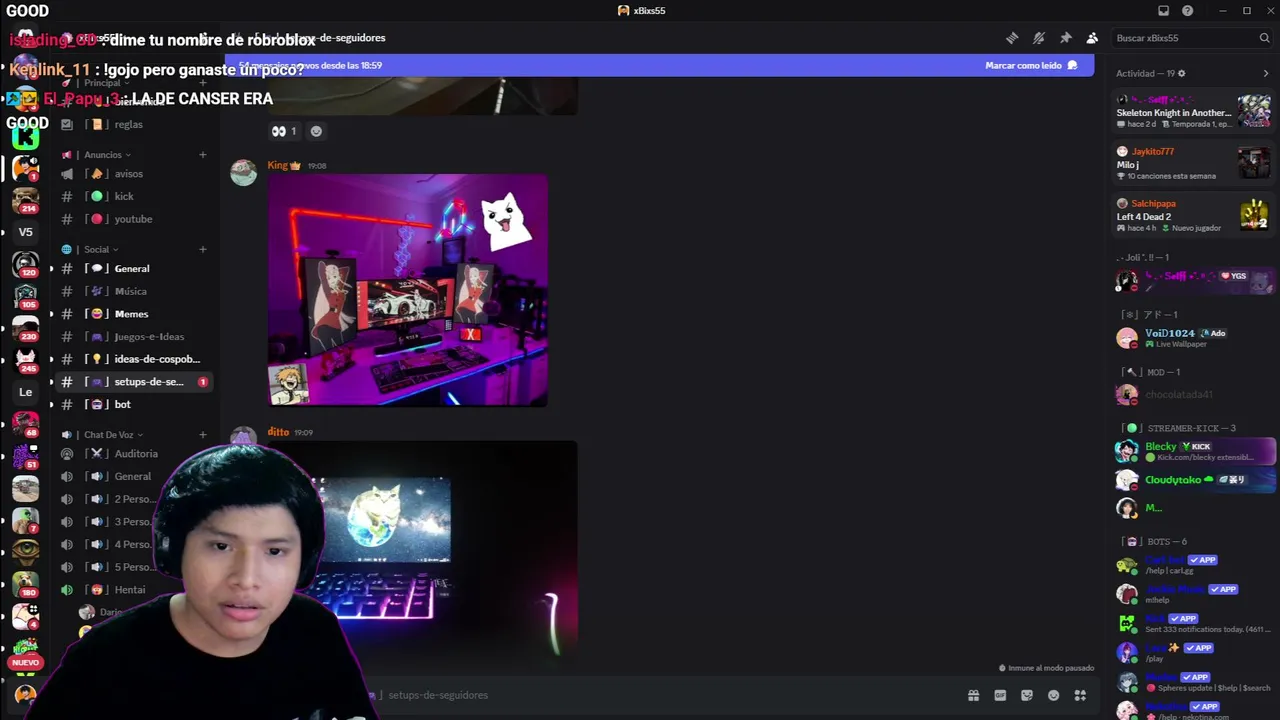Join the General voice channel
This screenshot has height=720, width=1280.
tap(134, 477)
